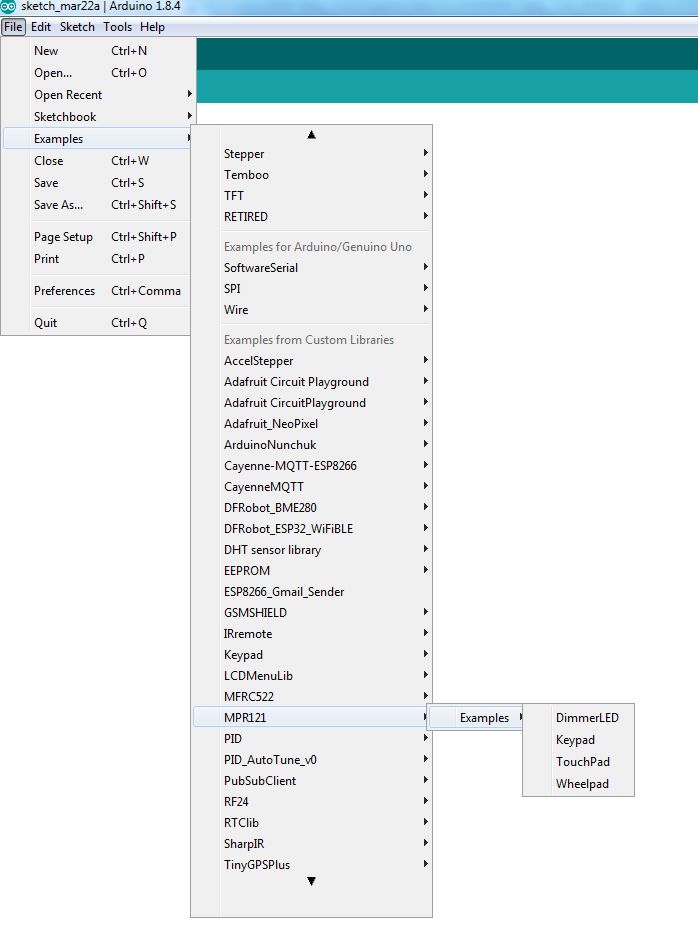698x946 pixels.
Task: Select the Examples item under MPR121
Action: (x=477, y=718)
